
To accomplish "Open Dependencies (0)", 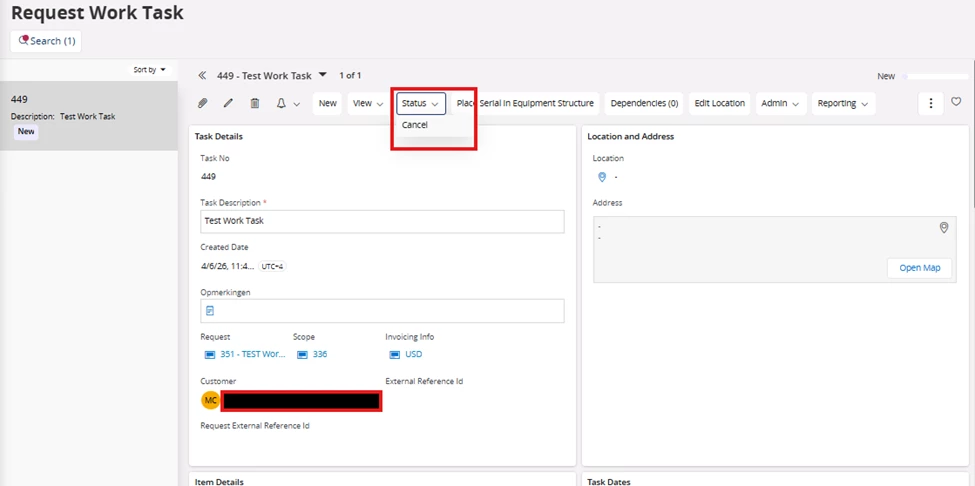I will (x=644, y=103).
